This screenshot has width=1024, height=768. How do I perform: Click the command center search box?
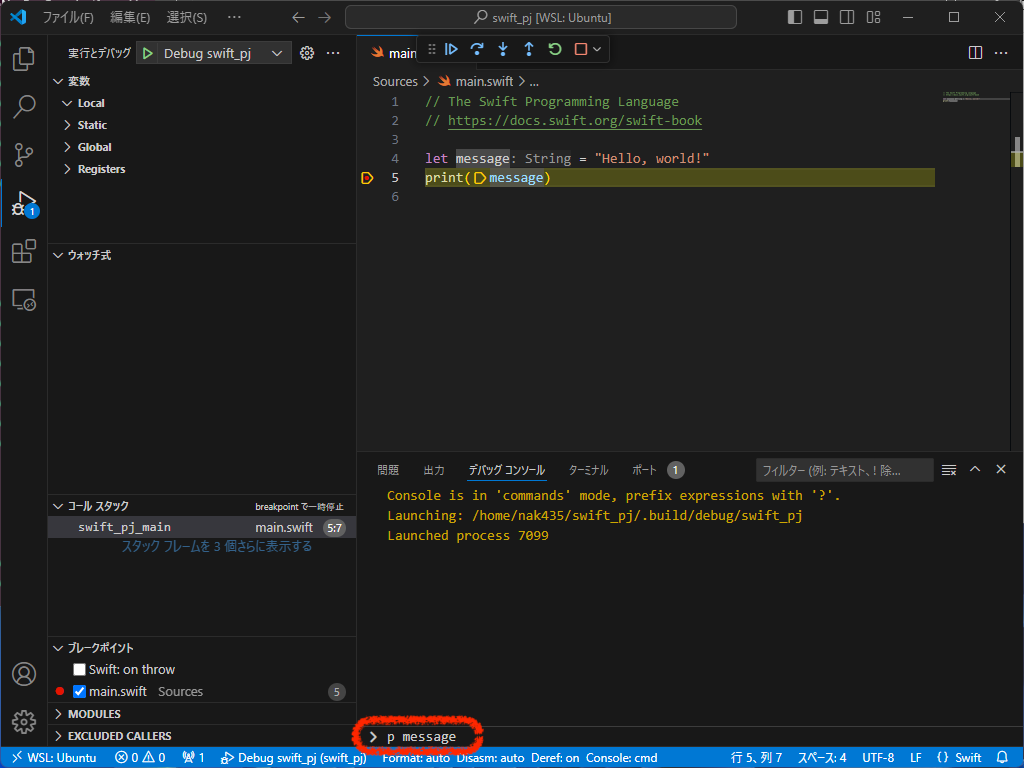541,18
